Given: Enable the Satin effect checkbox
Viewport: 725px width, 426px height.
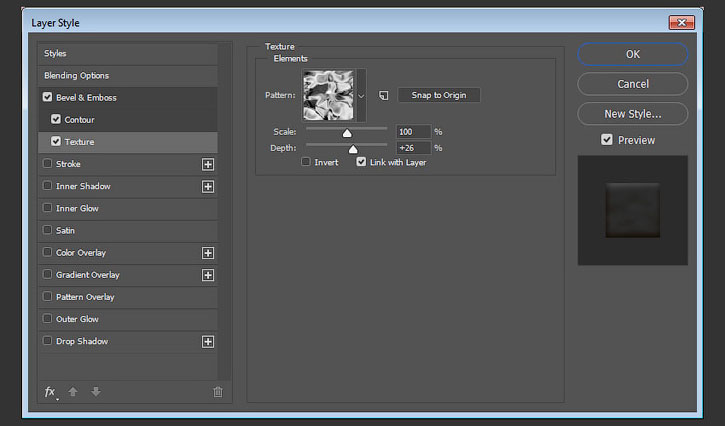Looking at the screenshot, I should (47, 231).
